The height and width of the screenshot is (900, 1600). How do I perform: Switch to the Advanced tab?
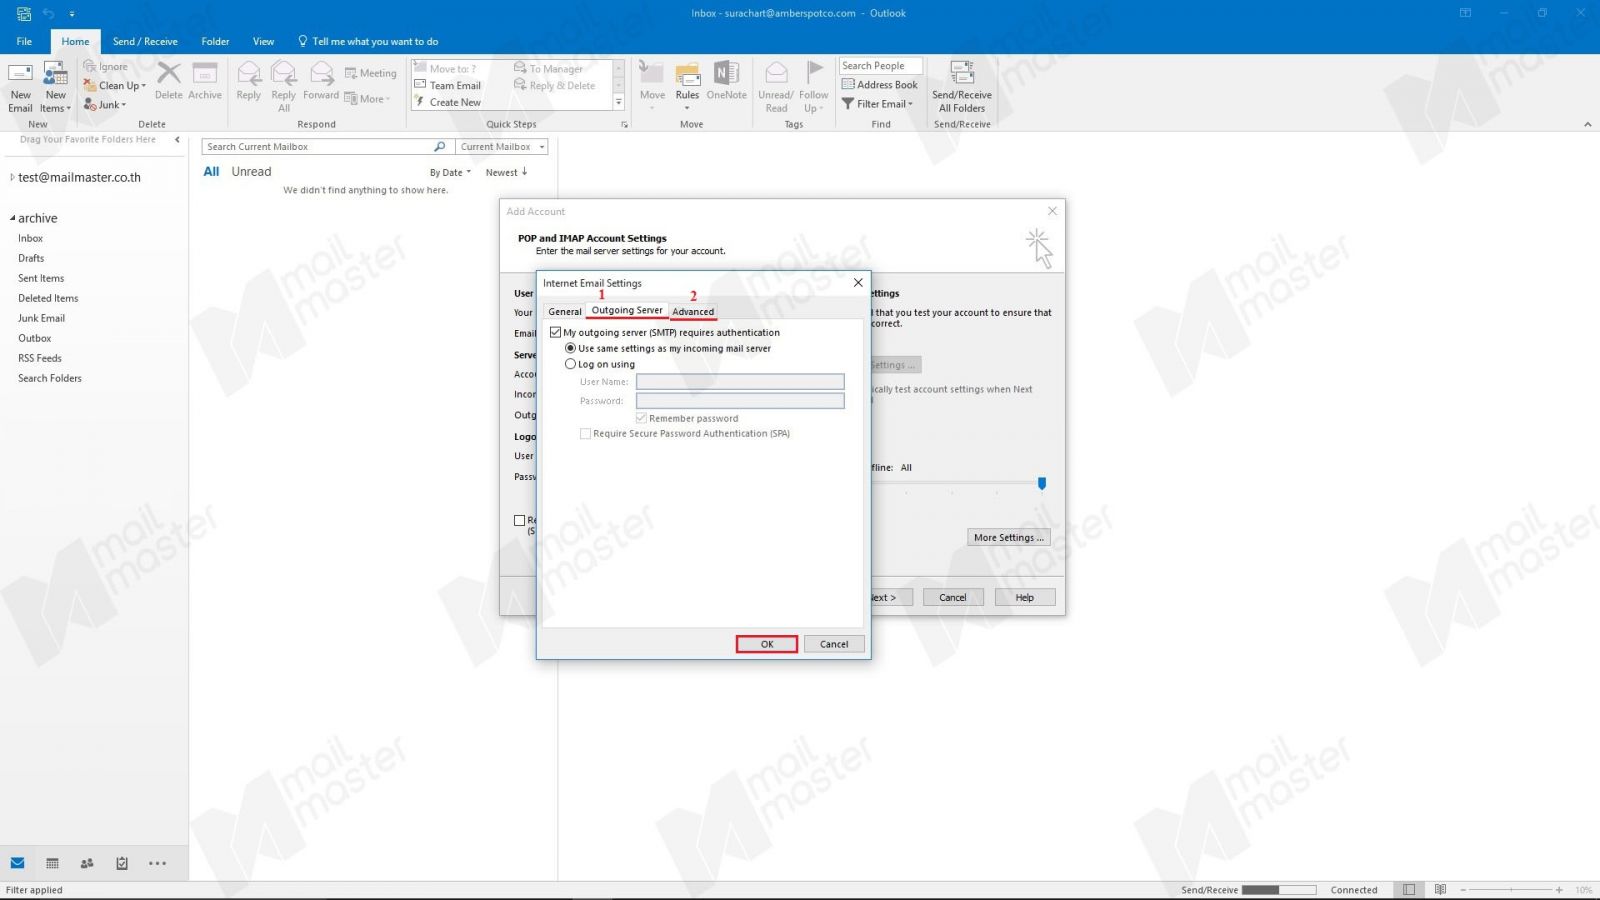693,312
